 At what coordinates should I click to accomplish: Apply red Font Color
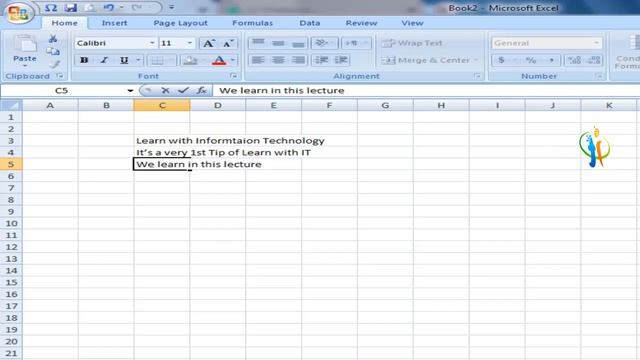point(219,60)
